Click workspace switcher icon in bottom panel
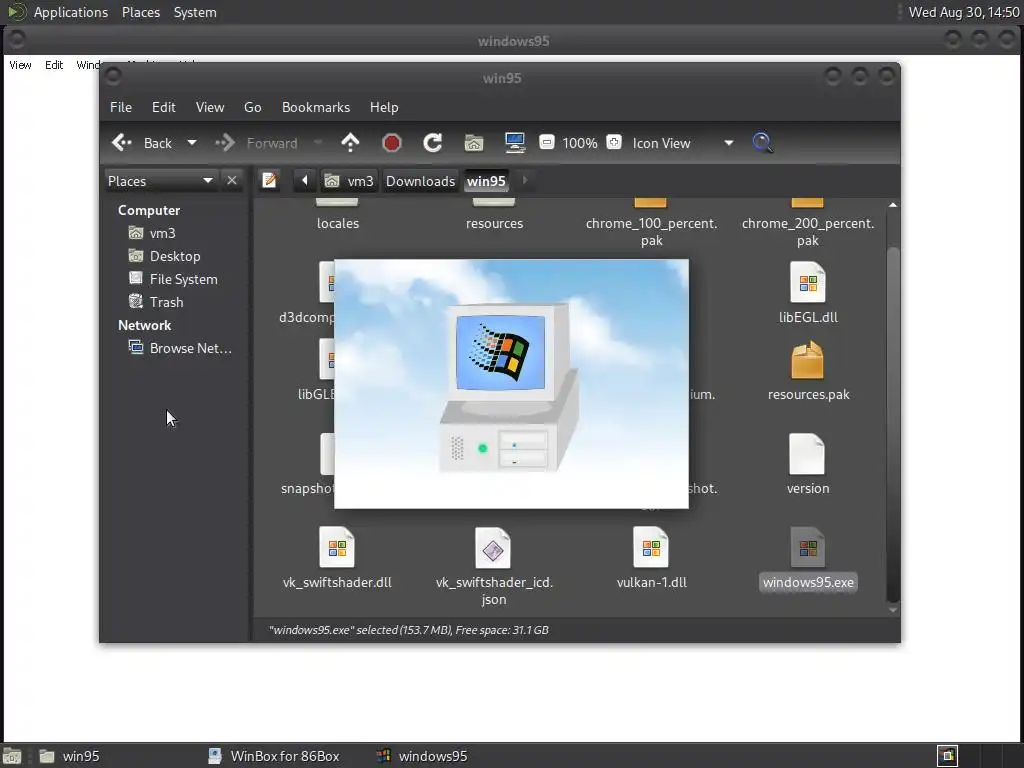 948,756
